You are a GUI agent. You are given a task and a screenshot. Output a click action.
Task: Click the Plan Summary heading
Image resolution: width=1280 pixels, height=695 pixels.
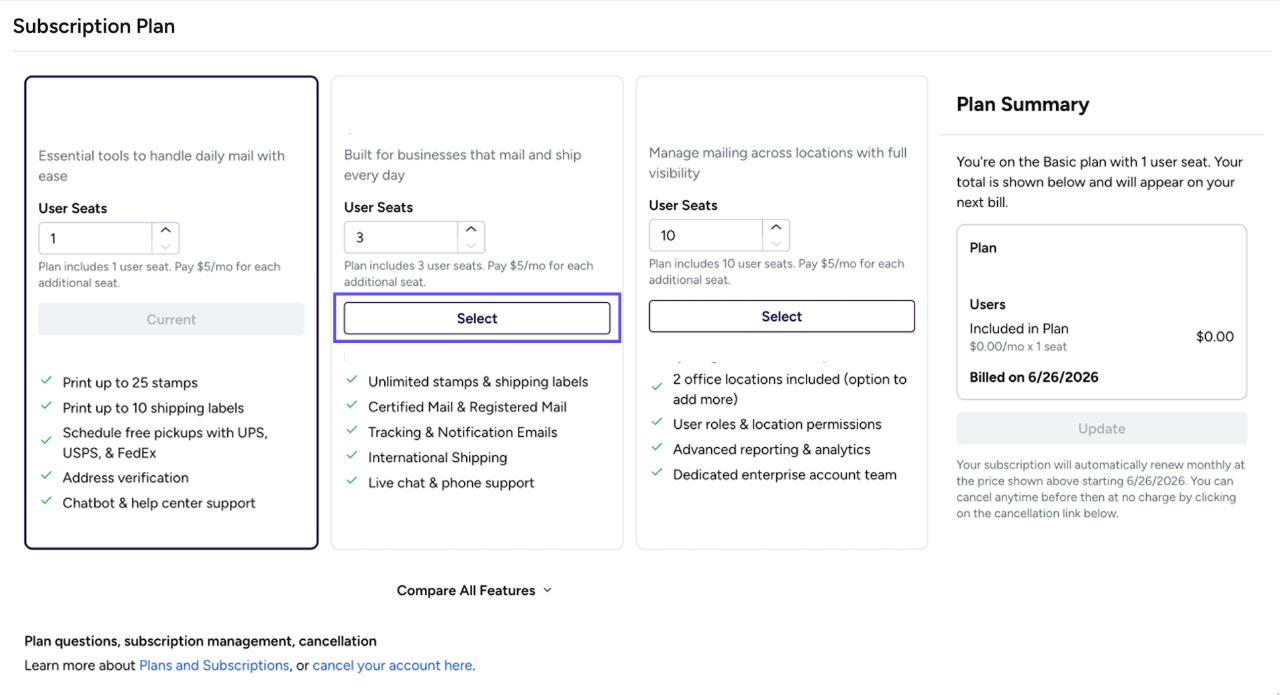pos(1023,104)
